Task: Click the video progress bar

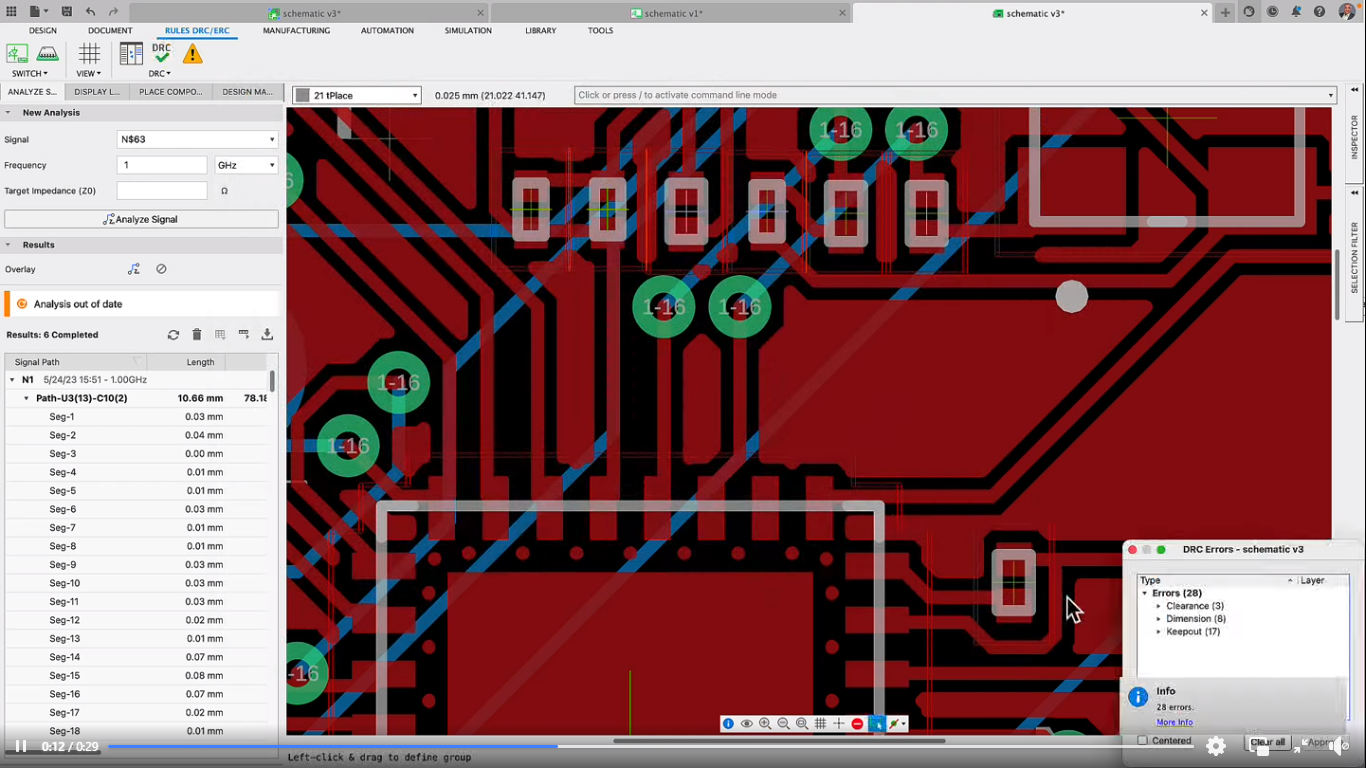Action: click(650, 746)
